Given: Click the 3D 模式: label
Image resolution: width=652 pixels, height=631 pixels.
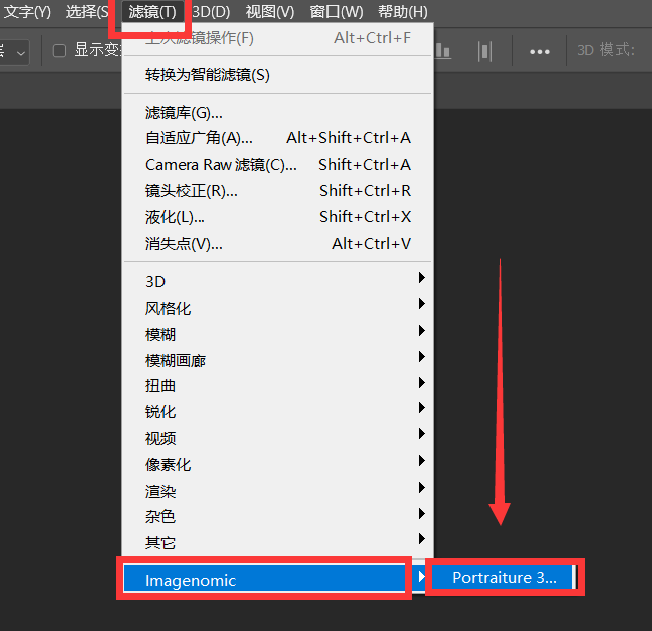Looking at the screenshot, I should pos(606,50).
